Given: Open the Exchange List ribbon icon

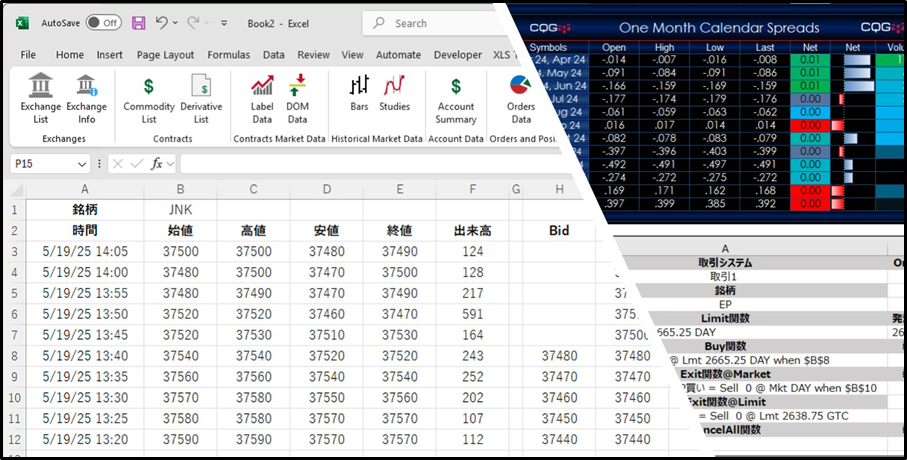Looking at the screenshot, I should point(40,98).
